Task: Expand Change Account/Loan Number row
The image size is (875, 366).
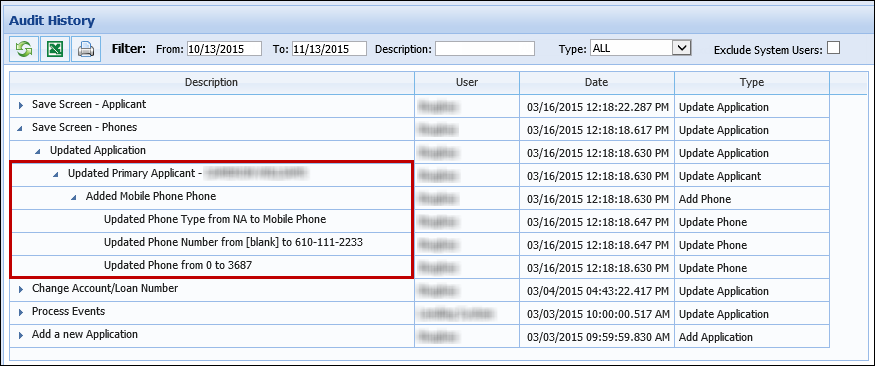Action: (x=21, y=289)
